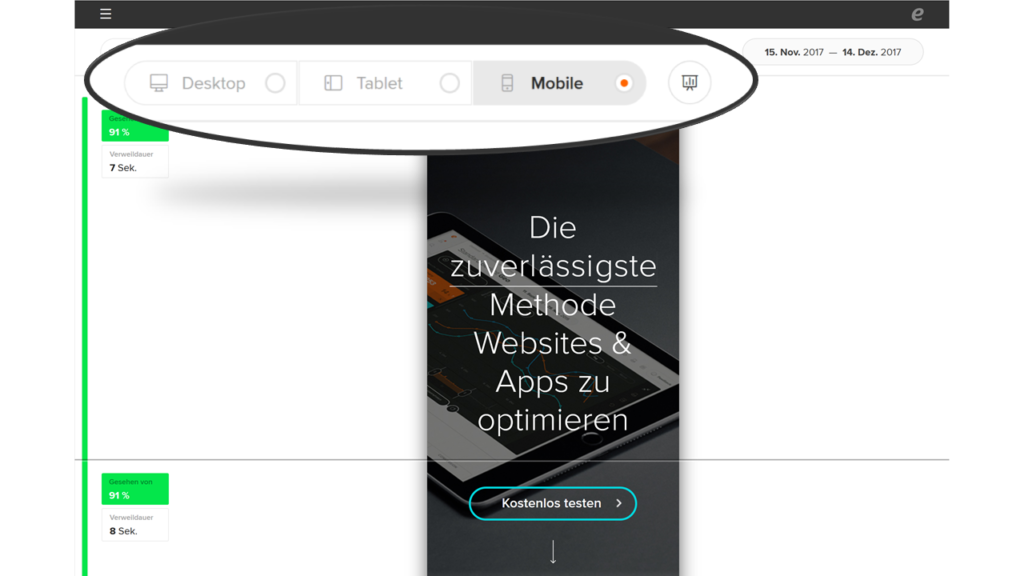Image resolution: width=1024 pixels, height=576 pixels.
Task: Click the Tablet device icon
Action: tap(333, 83)
